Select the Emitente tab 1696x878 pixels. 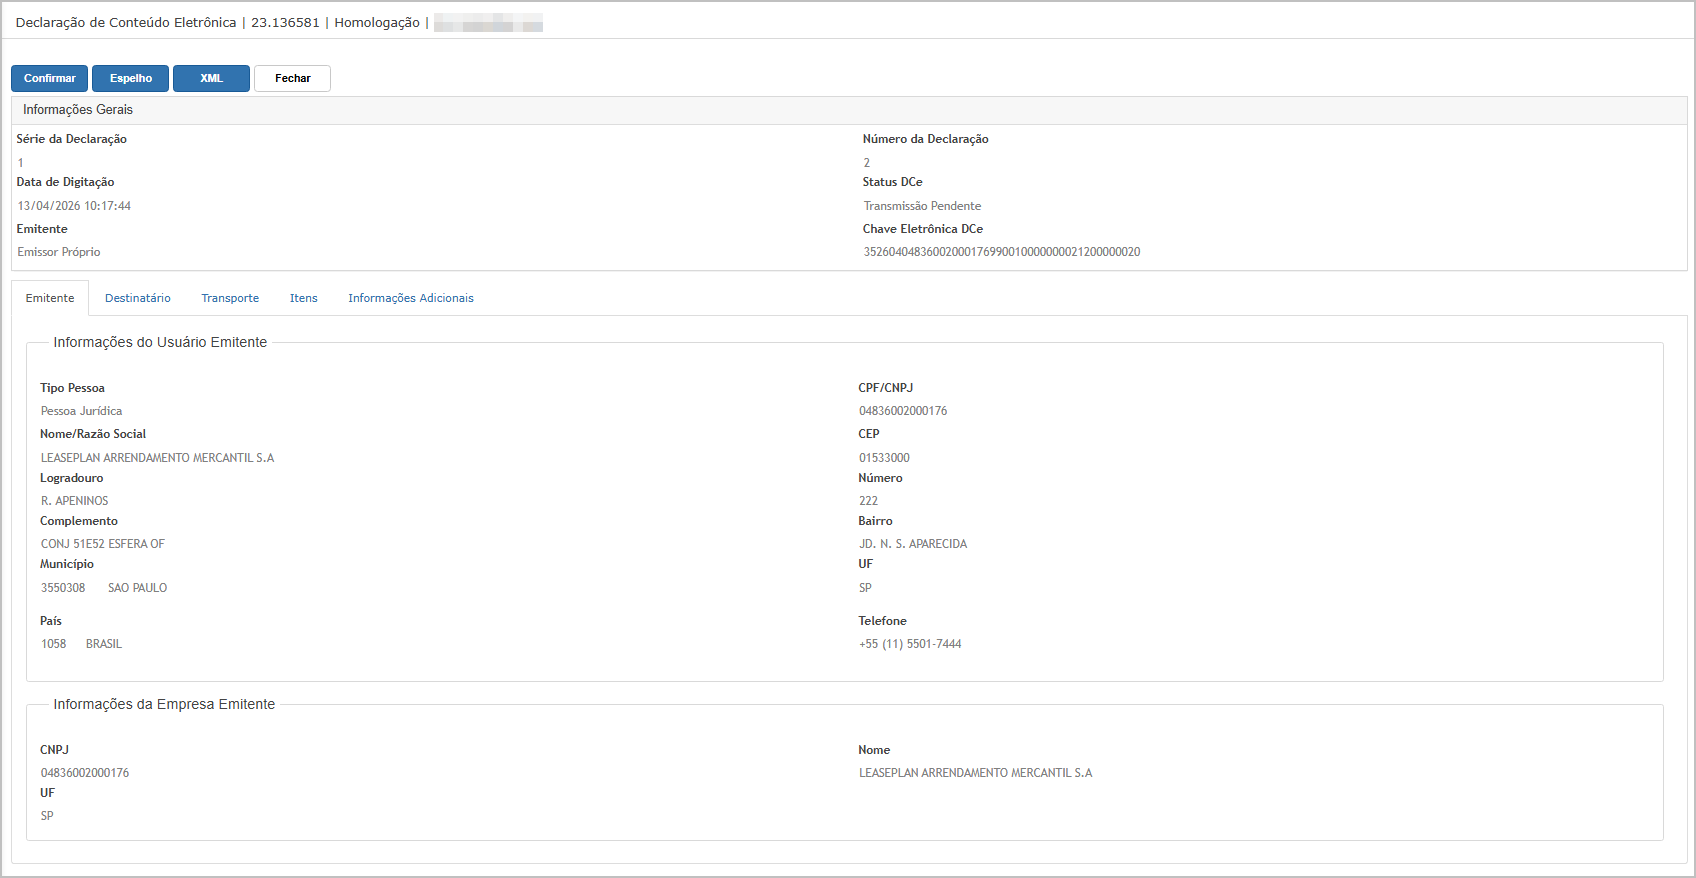[x=50, y=298]
